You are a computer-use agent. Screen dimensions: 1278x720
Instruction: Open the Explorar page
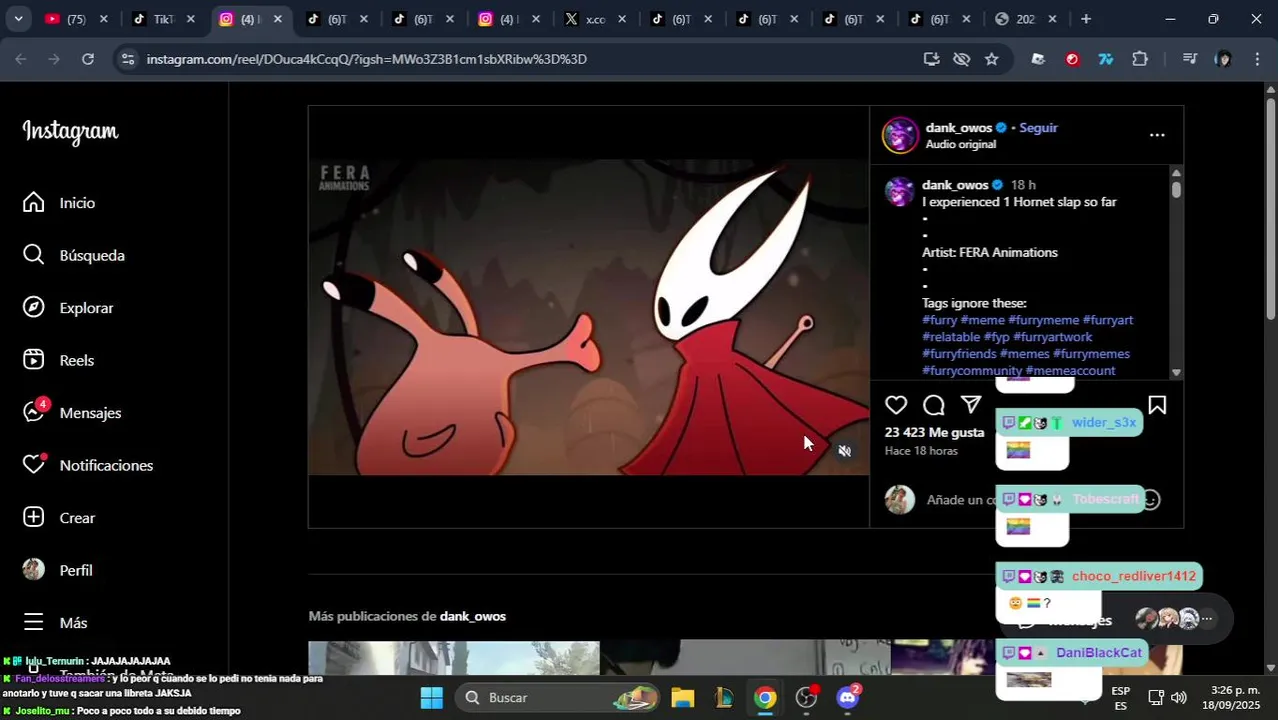tap(68, 308)
